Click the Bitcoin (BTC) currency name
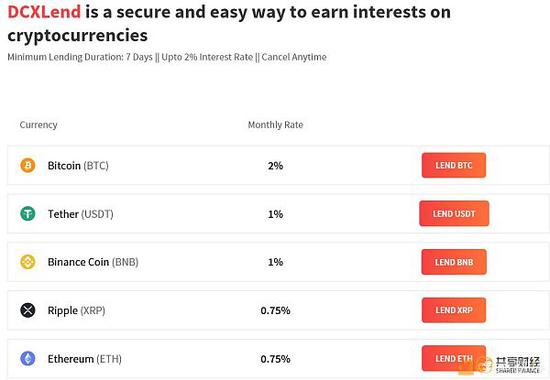This screenshot has height=380, width=550. tap(78, 166)
